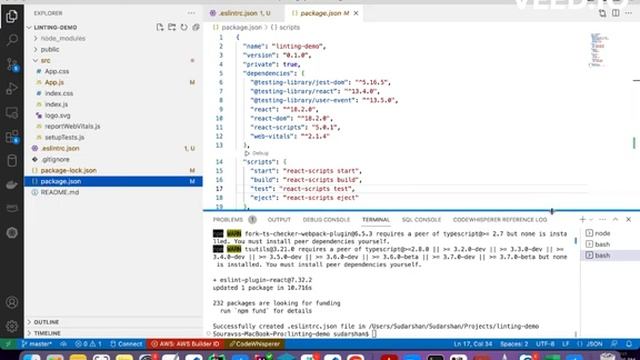The height and width of the screenshot is (360, 640).
Task: Open the notifications bell in status bar
Action: (x=629, y=344)
